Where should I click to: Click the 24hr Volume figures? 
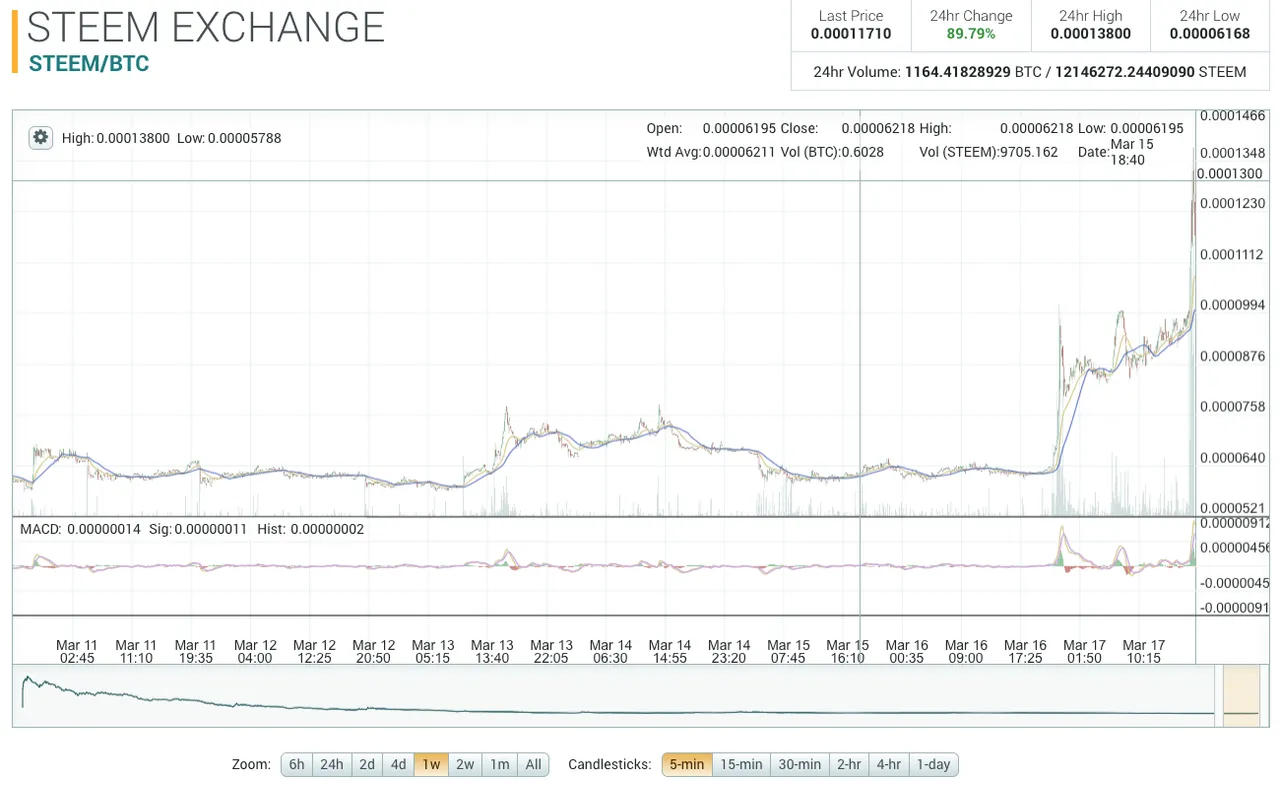[x=1030, y=72]
